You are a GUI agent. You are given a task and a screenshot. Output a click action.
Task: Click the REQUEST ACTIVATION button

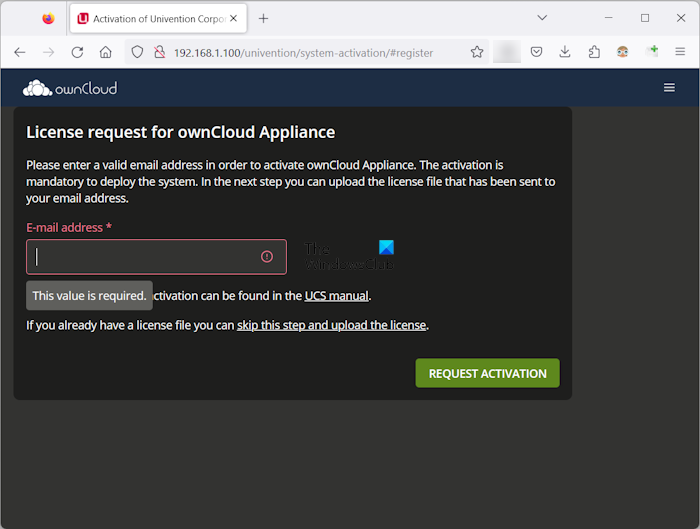pos(487,373)
